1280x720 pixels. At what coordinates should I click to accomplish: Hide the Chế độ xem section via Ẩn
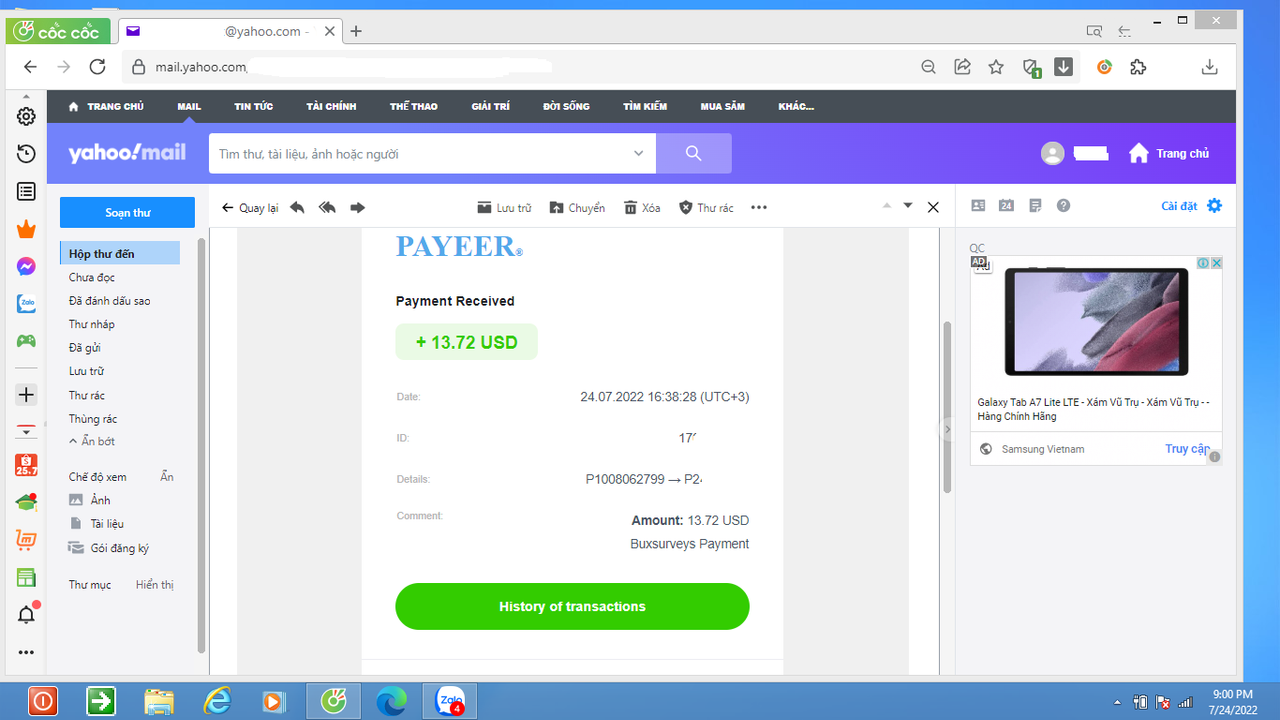(167, 477)
